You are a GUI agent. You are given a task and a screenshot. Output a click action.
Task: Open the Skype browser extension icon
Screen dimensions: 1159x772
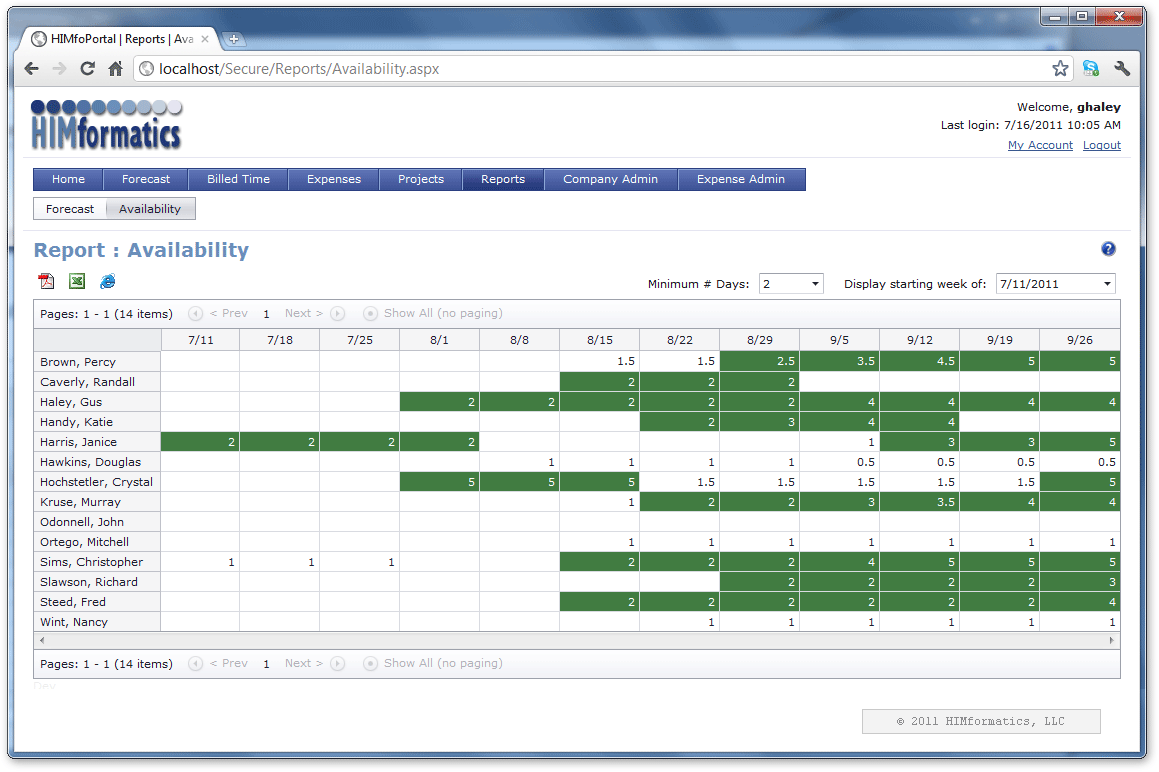point(1091,69)
